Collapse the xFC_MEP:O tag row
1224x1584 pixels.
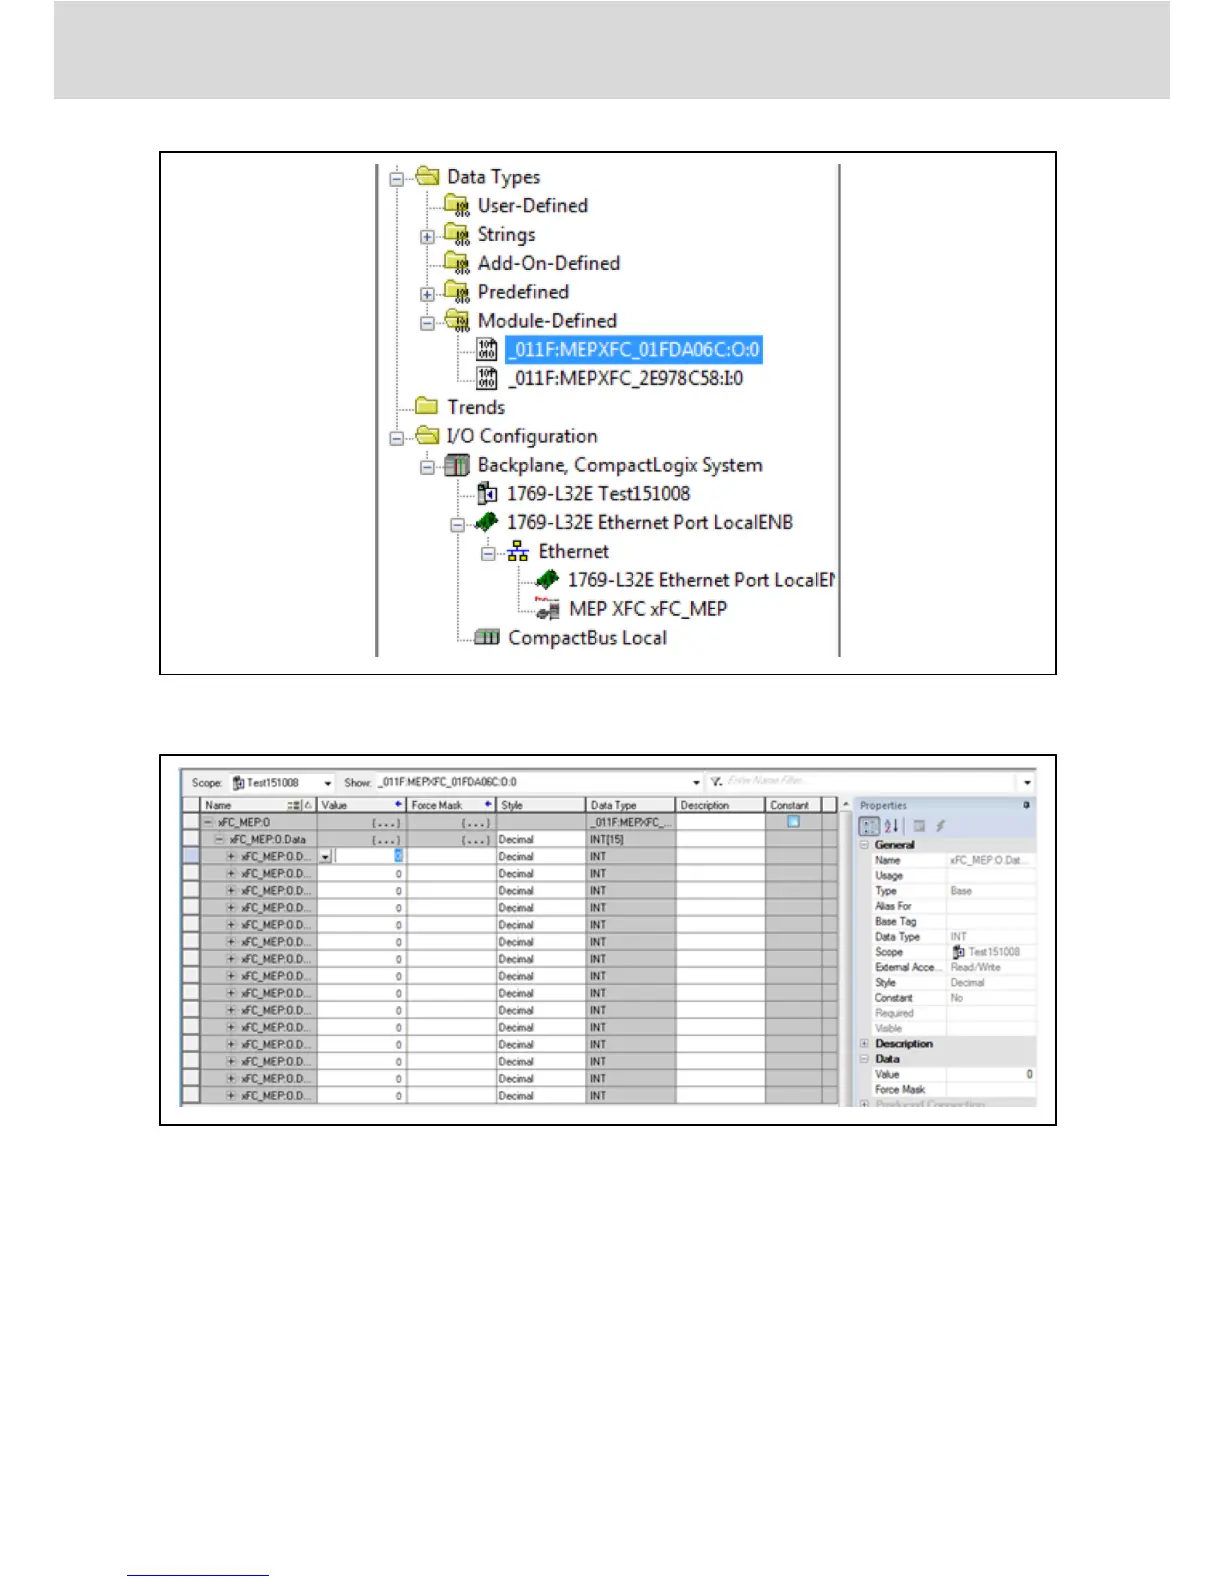pyautogui.click(x=209, y=822)
